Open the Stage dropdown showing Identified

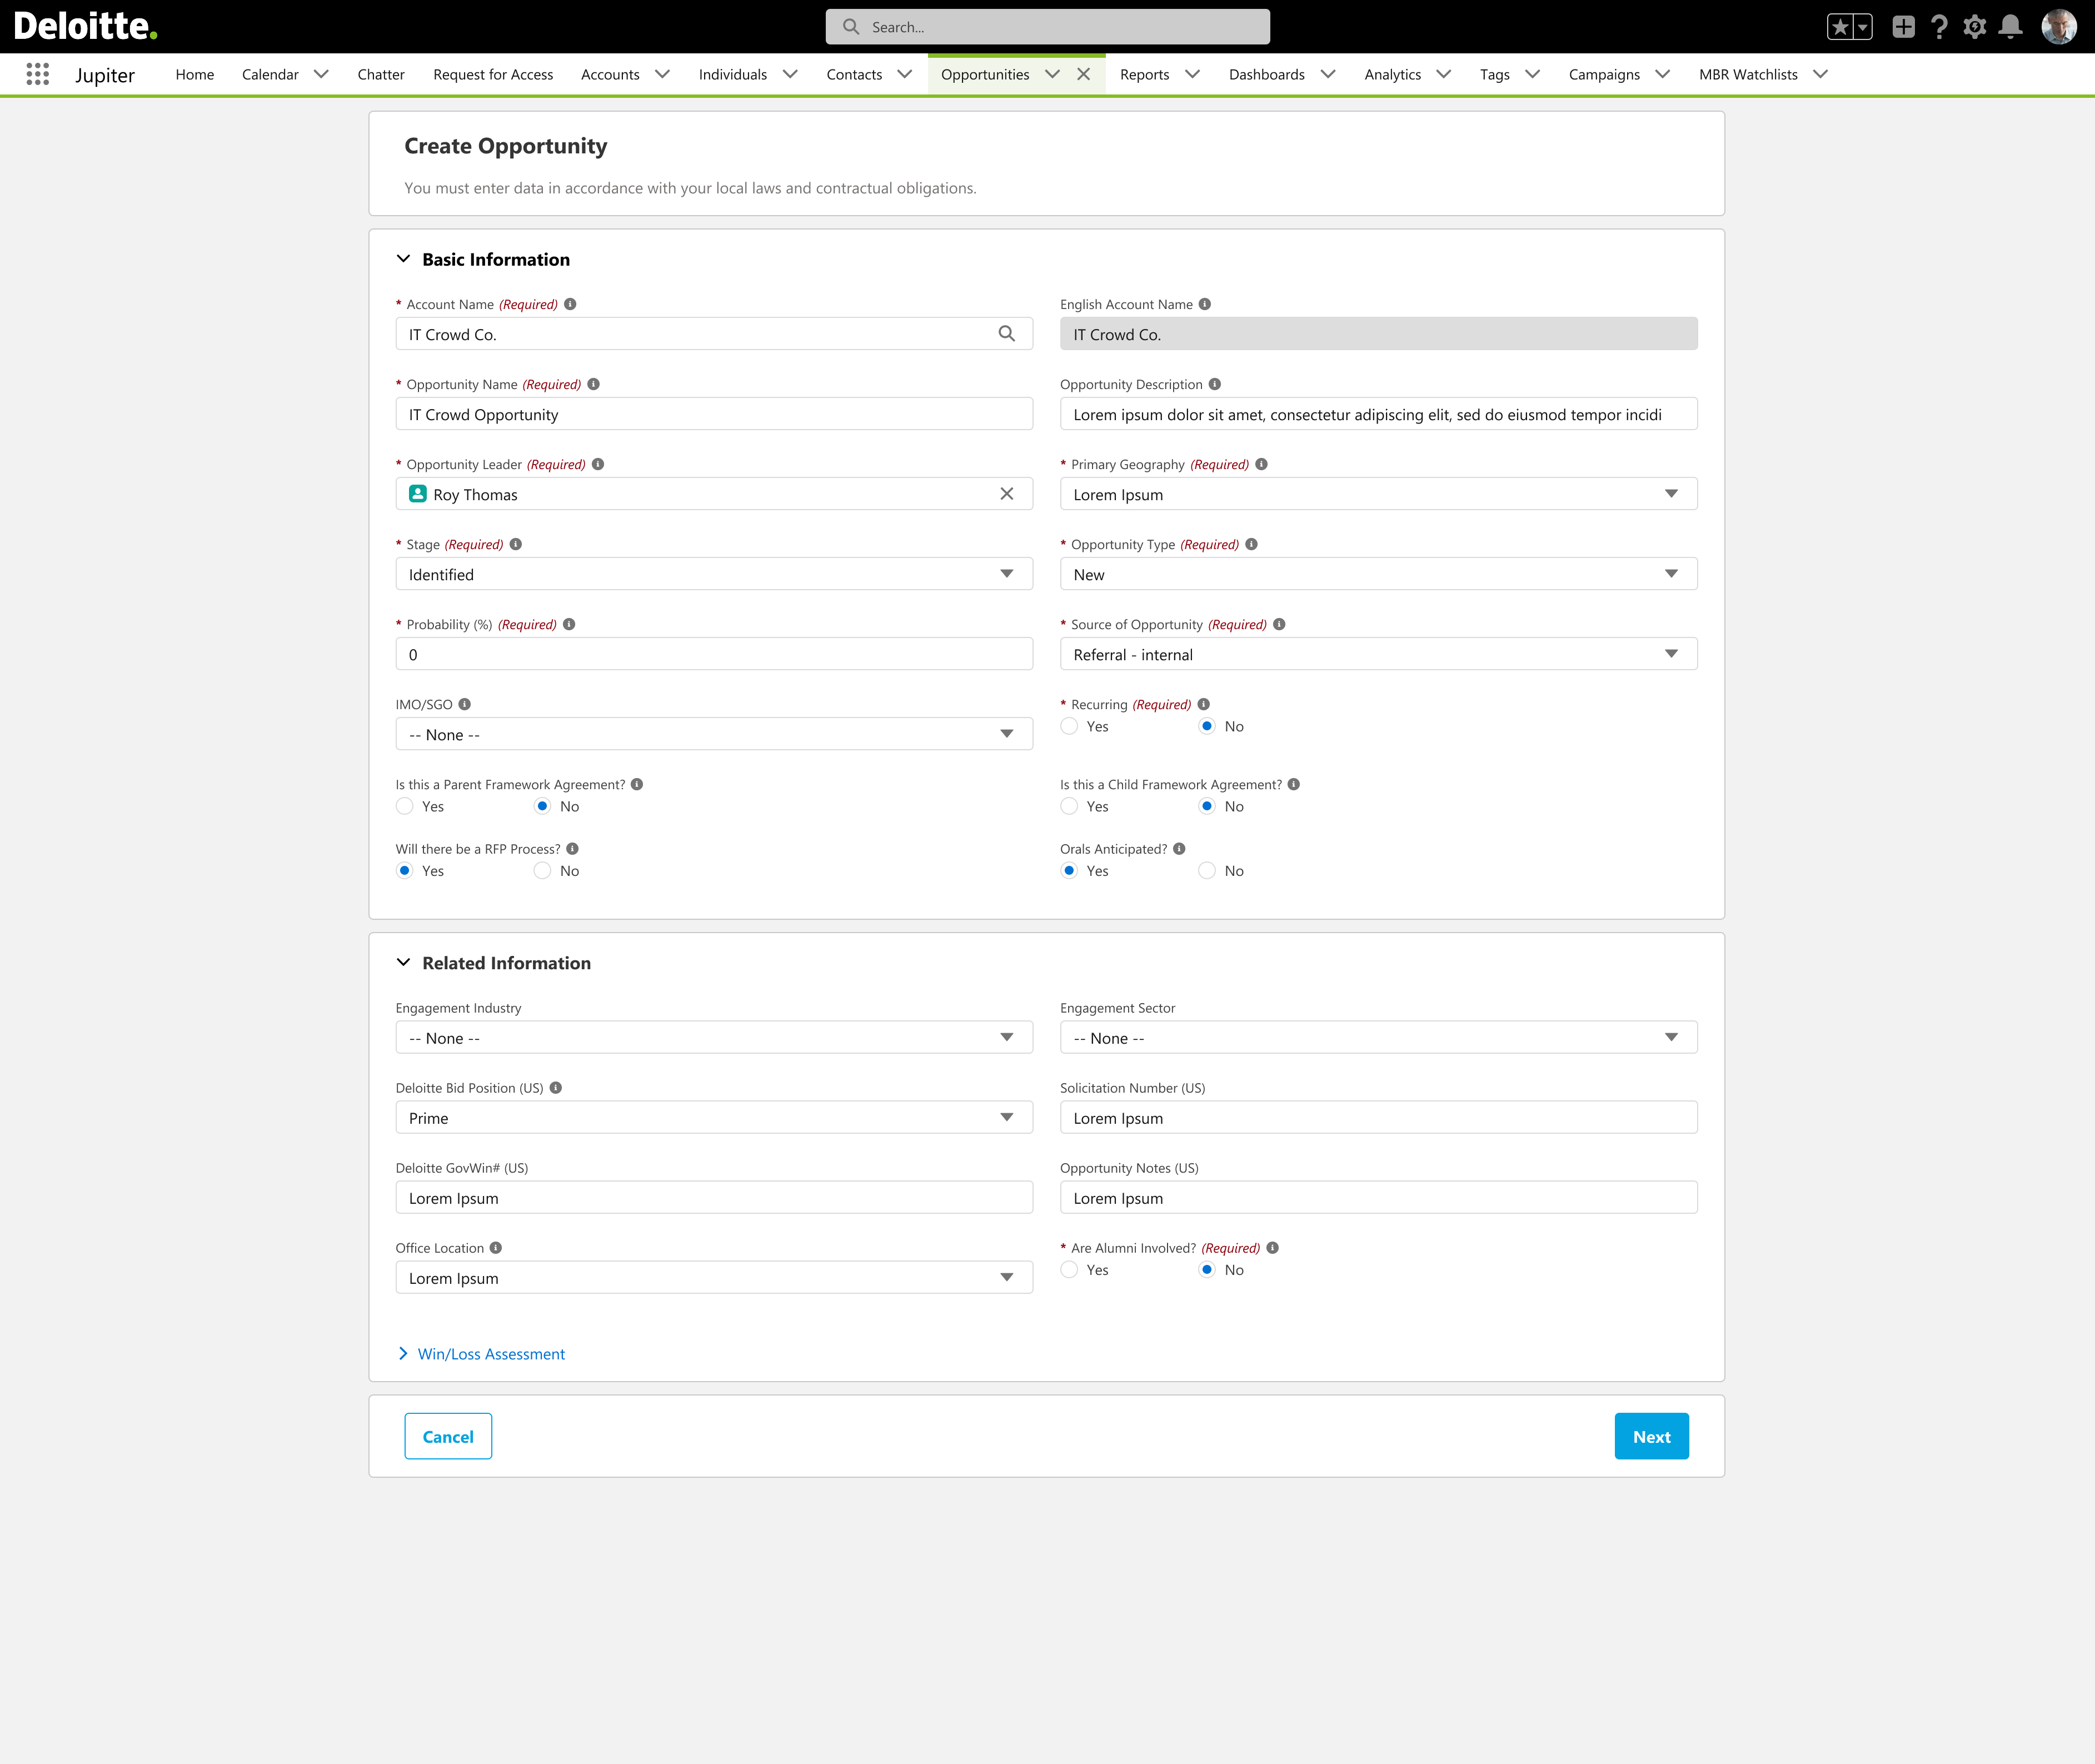(714, 574)
